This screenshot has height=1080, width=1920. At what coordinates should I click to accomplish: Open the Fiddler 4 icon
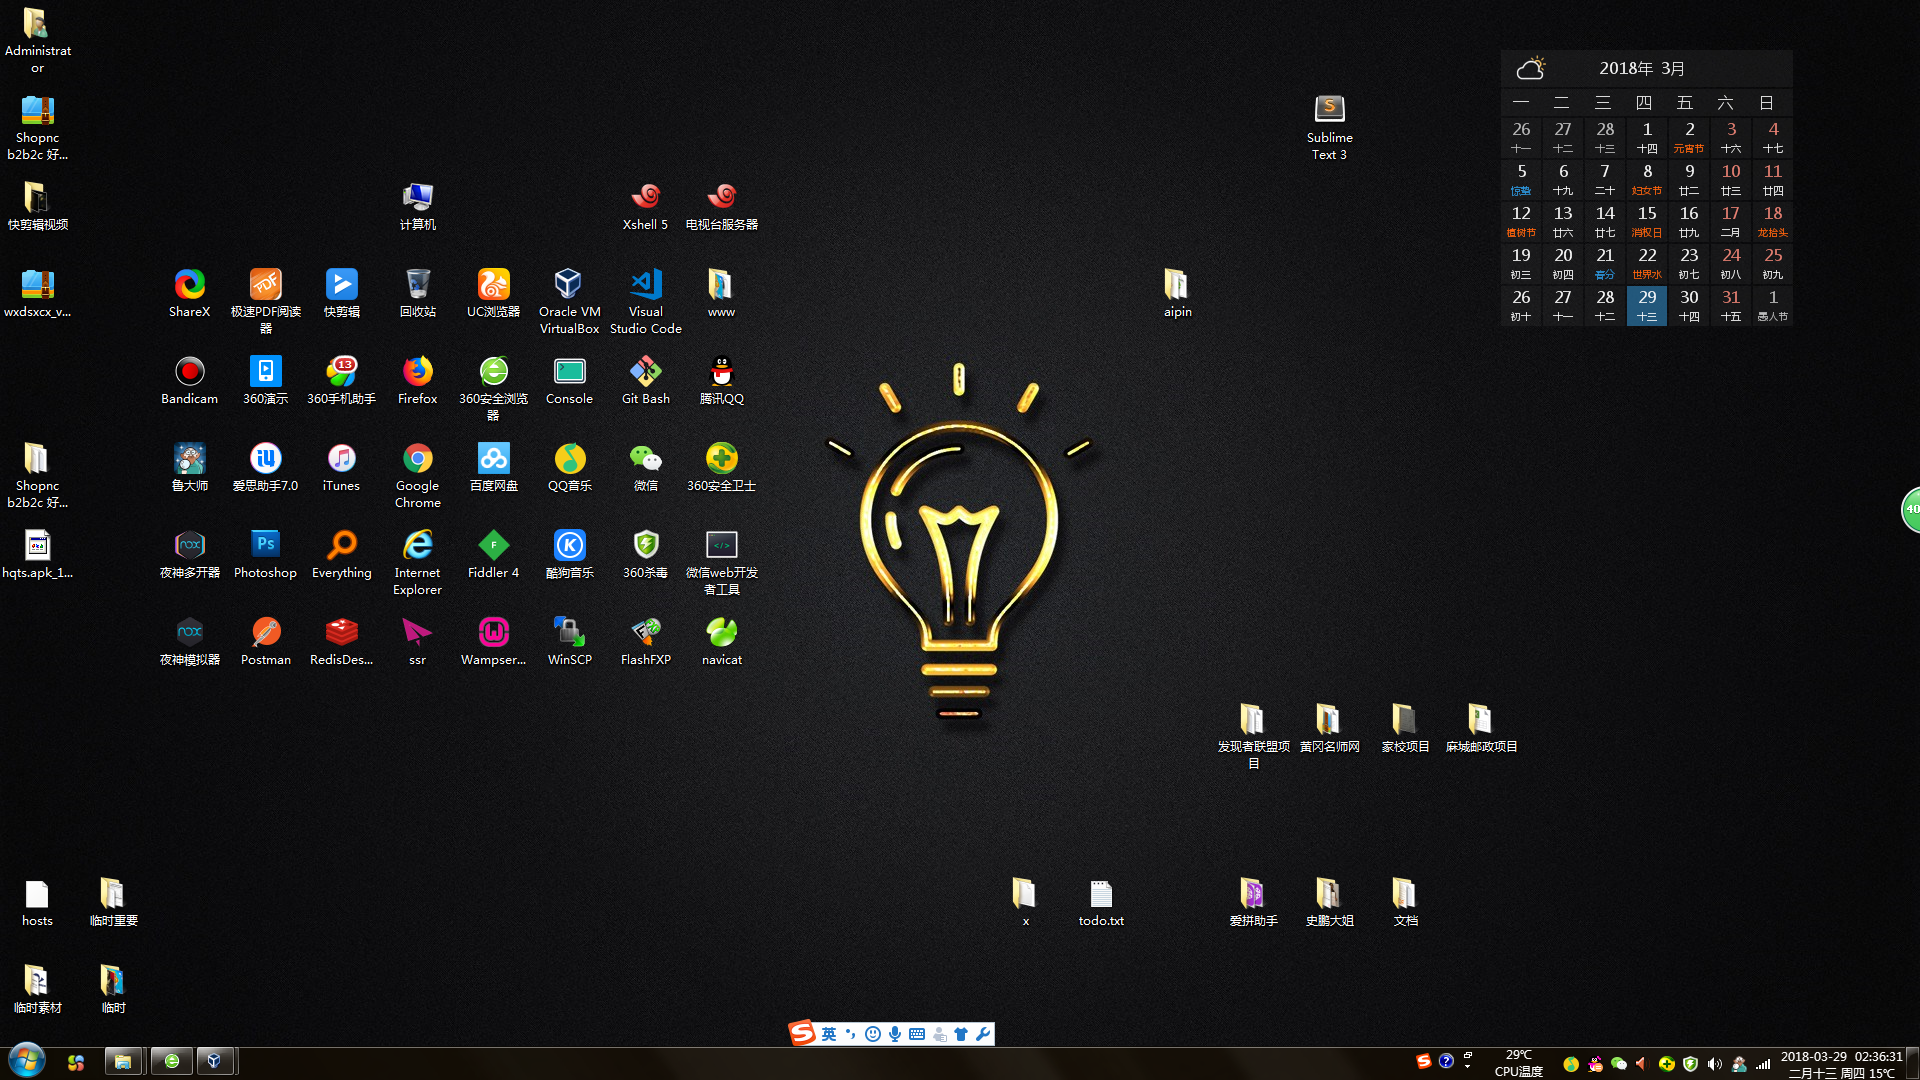[x=493, y=546]
